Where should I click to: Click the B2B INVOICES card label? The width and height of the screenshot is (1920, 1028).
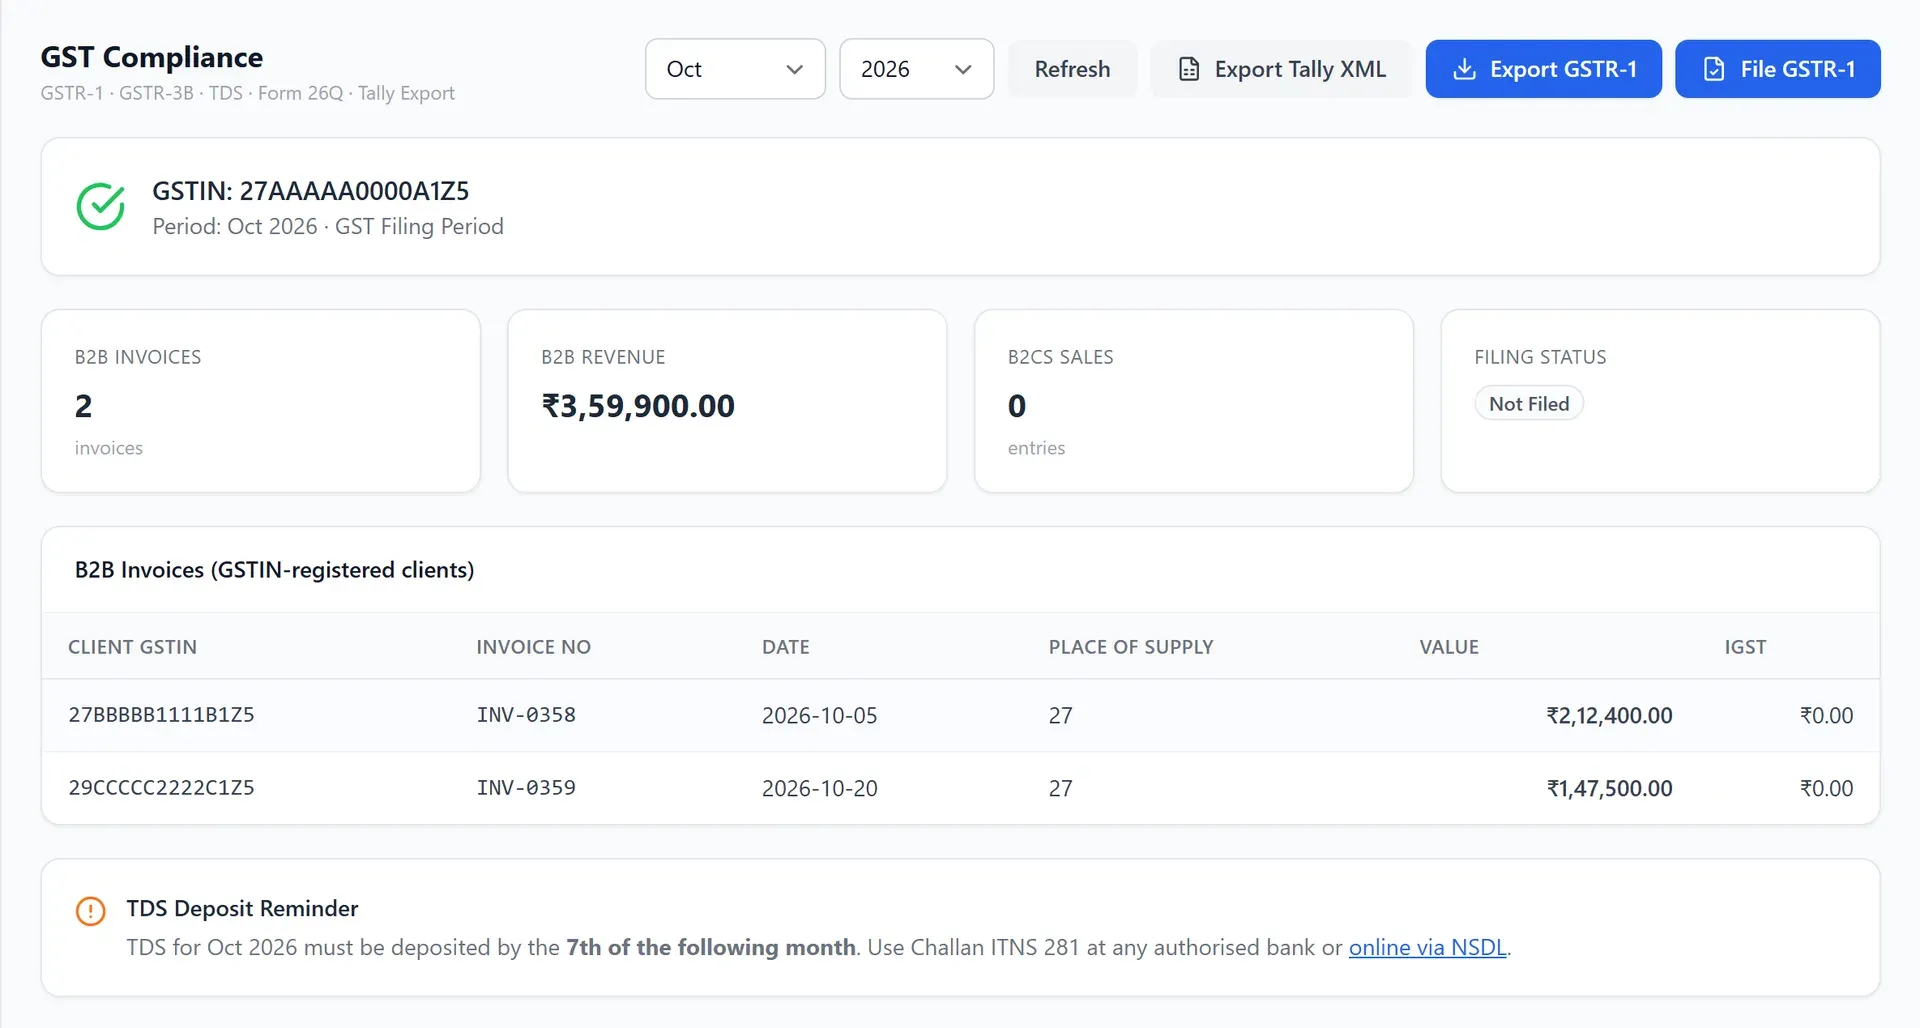(138, 357)
